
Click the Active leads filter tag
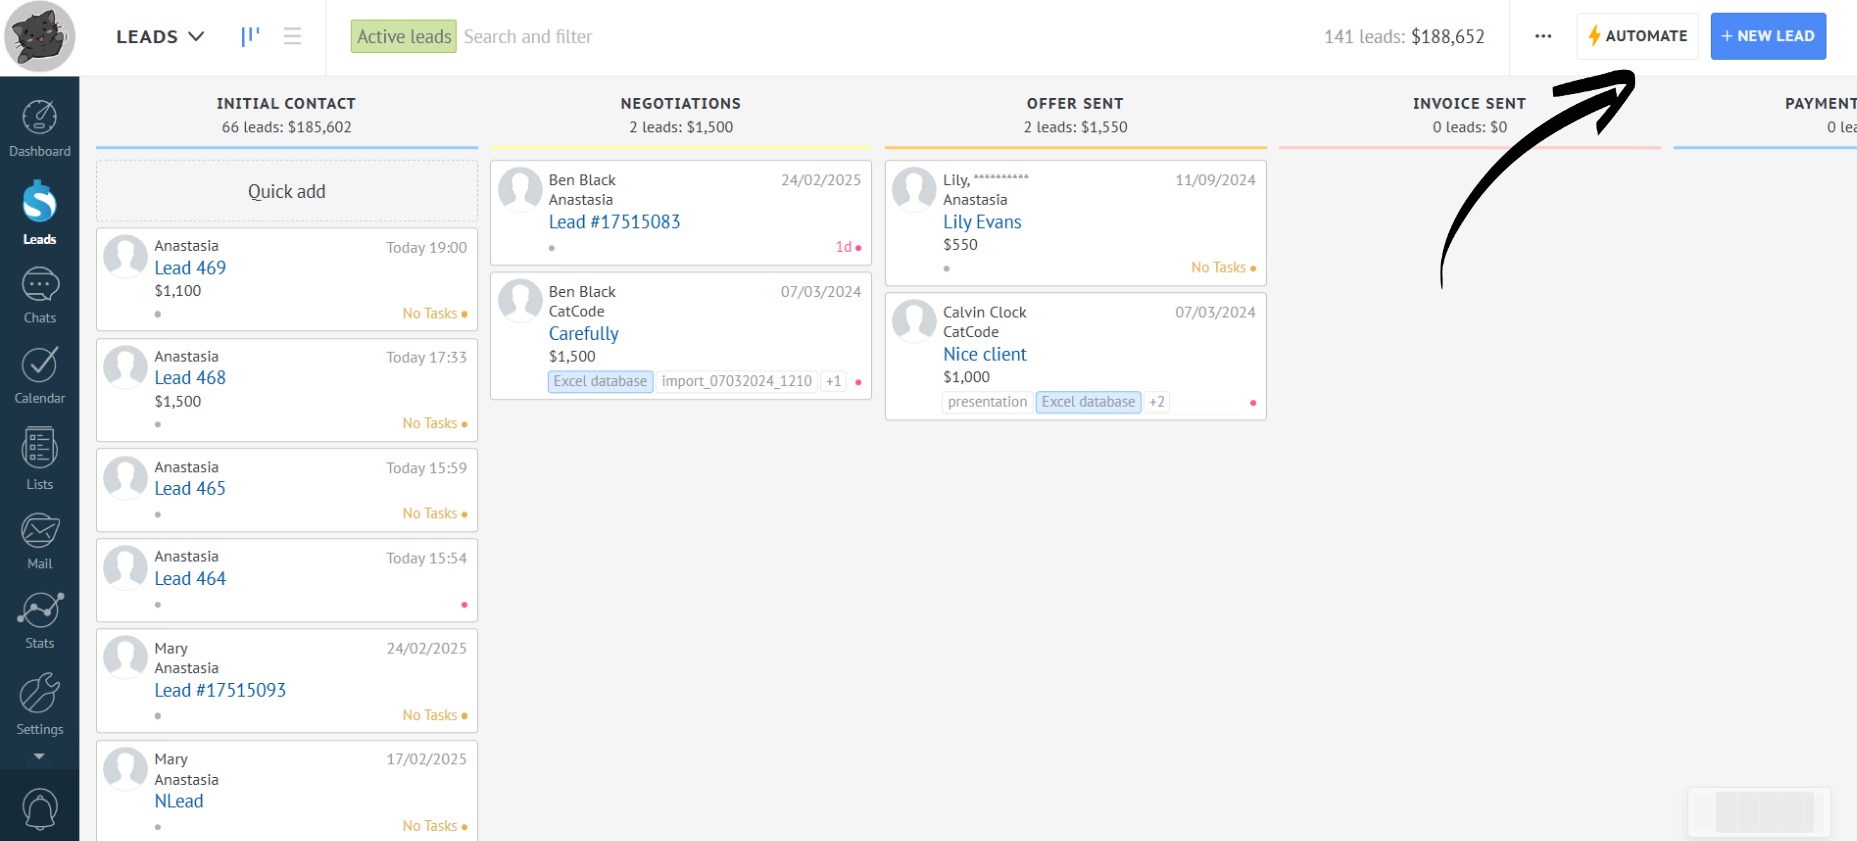404,37
